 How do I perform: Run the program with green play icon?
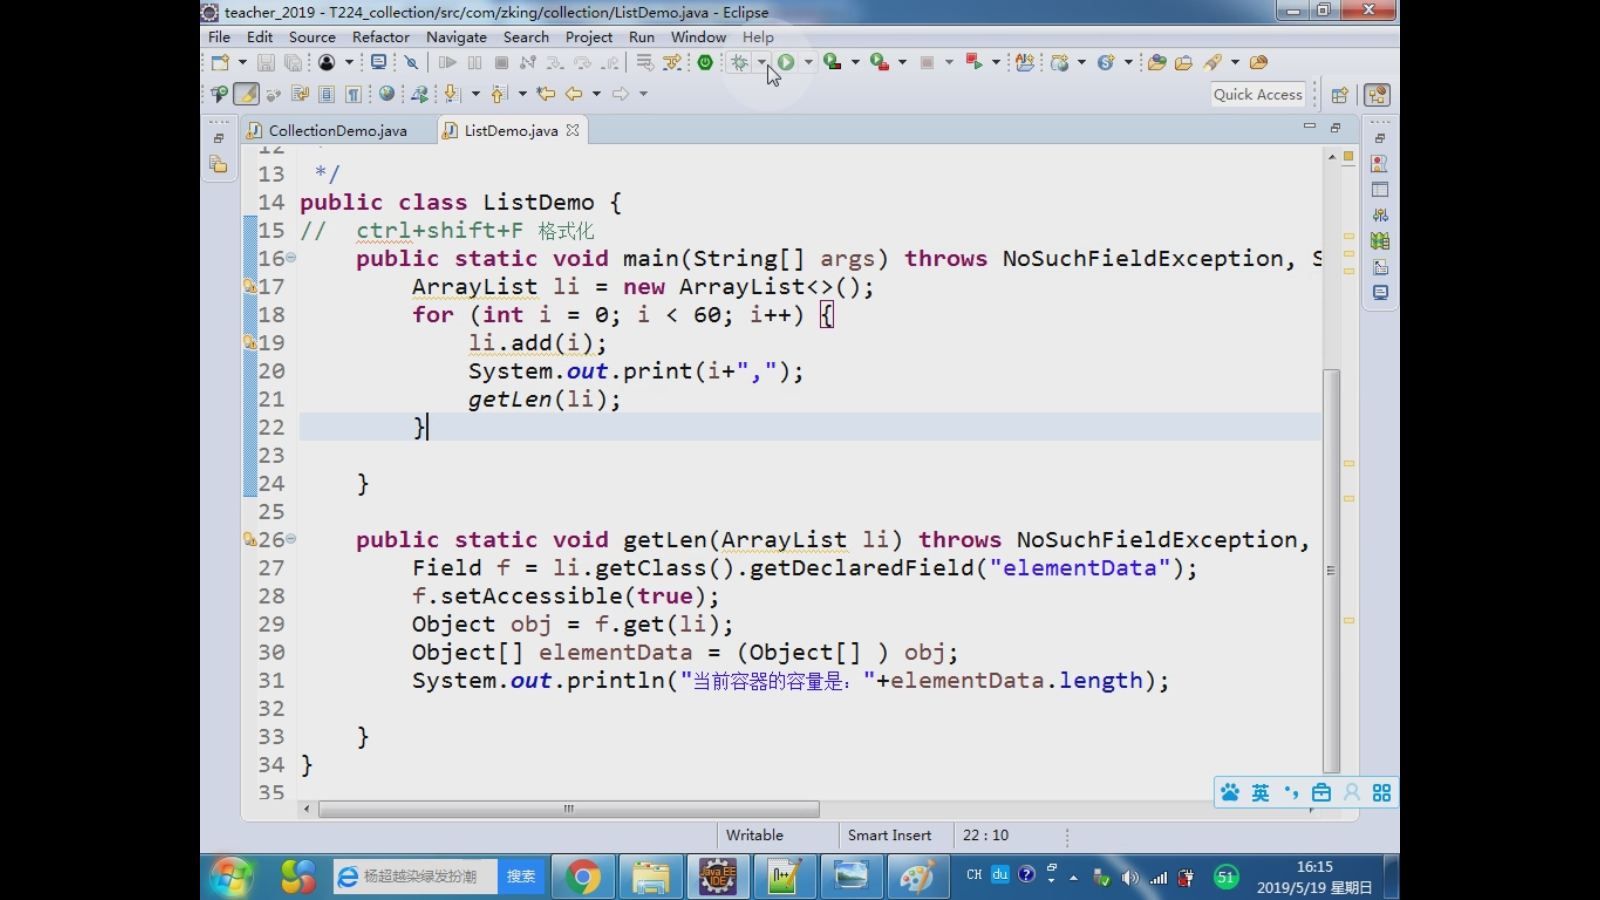point(786,62)
